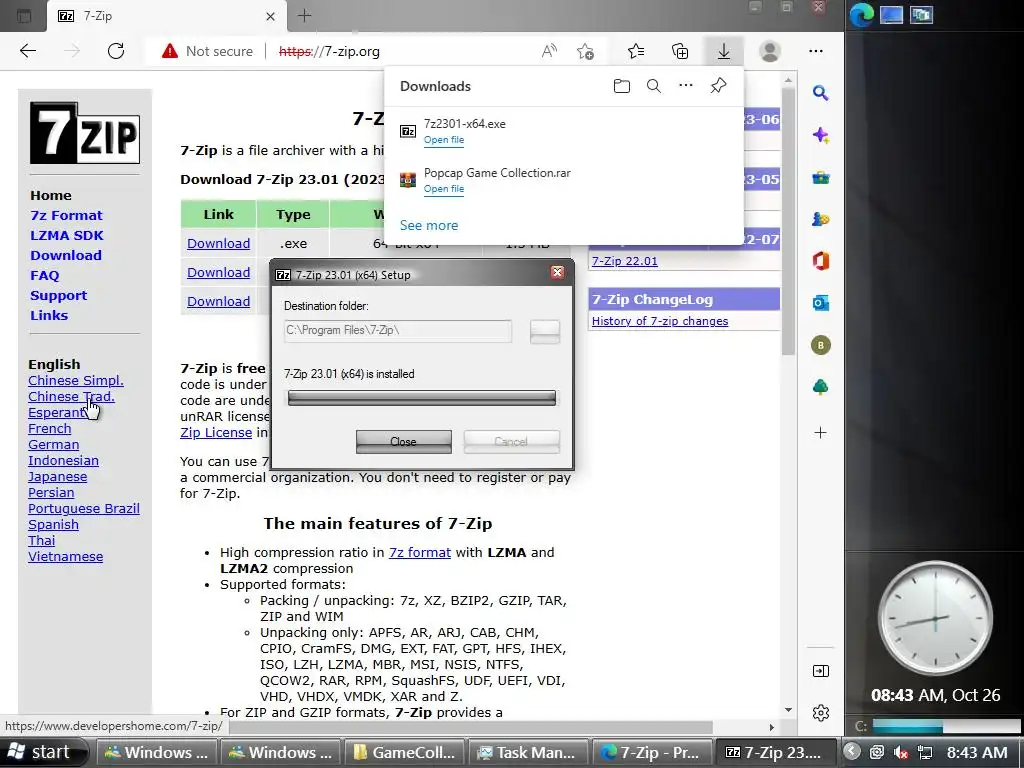Open the tree sidebar icon

[821, 387]
